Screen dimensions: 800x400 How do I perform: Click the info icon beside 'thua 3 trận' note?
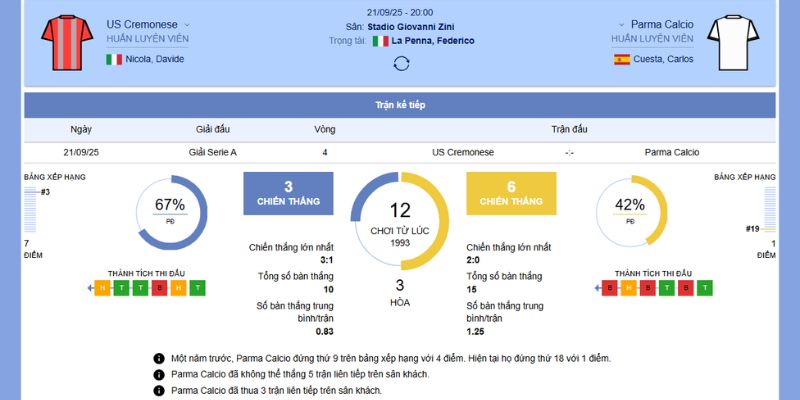158,390
